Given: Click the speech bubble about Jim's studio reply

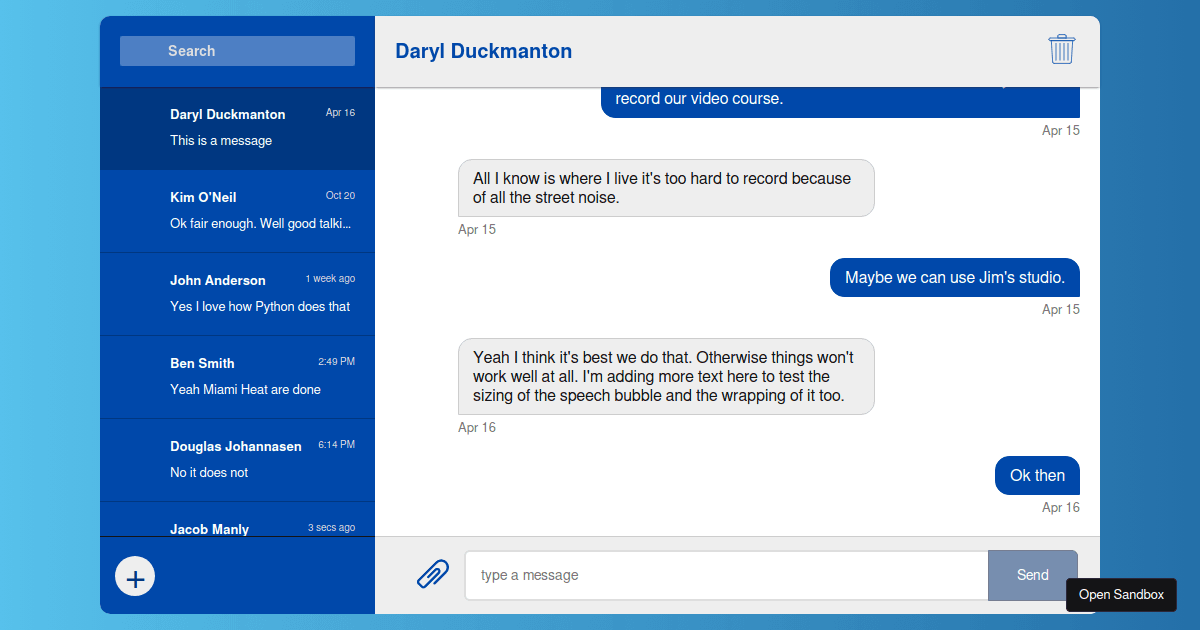Looking at the screenshot, I should (x=666, y=376).
